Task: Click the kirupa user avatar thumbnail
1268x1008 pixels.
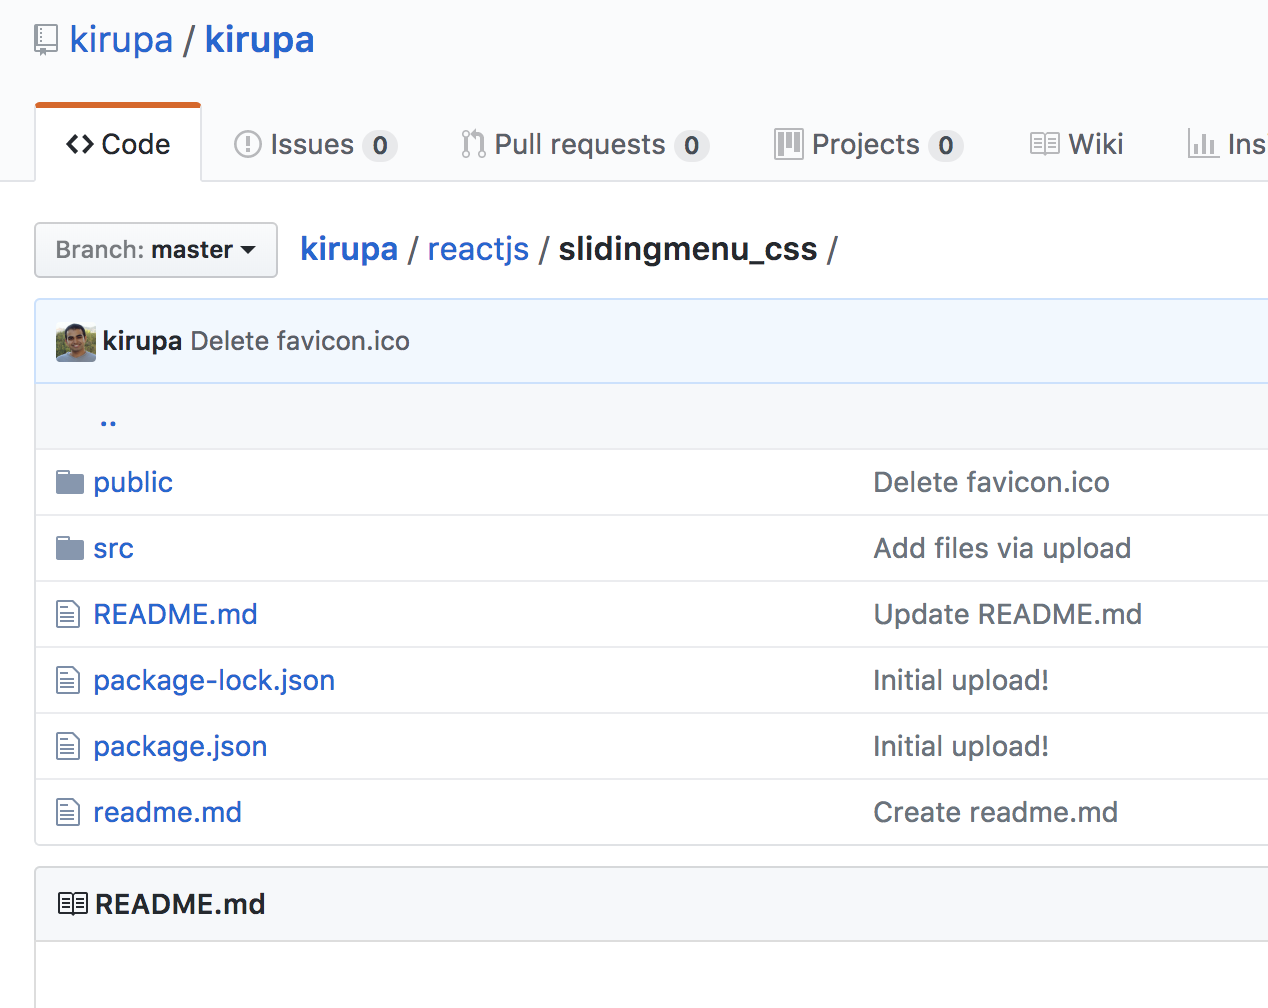Action: tap(76, 342)
